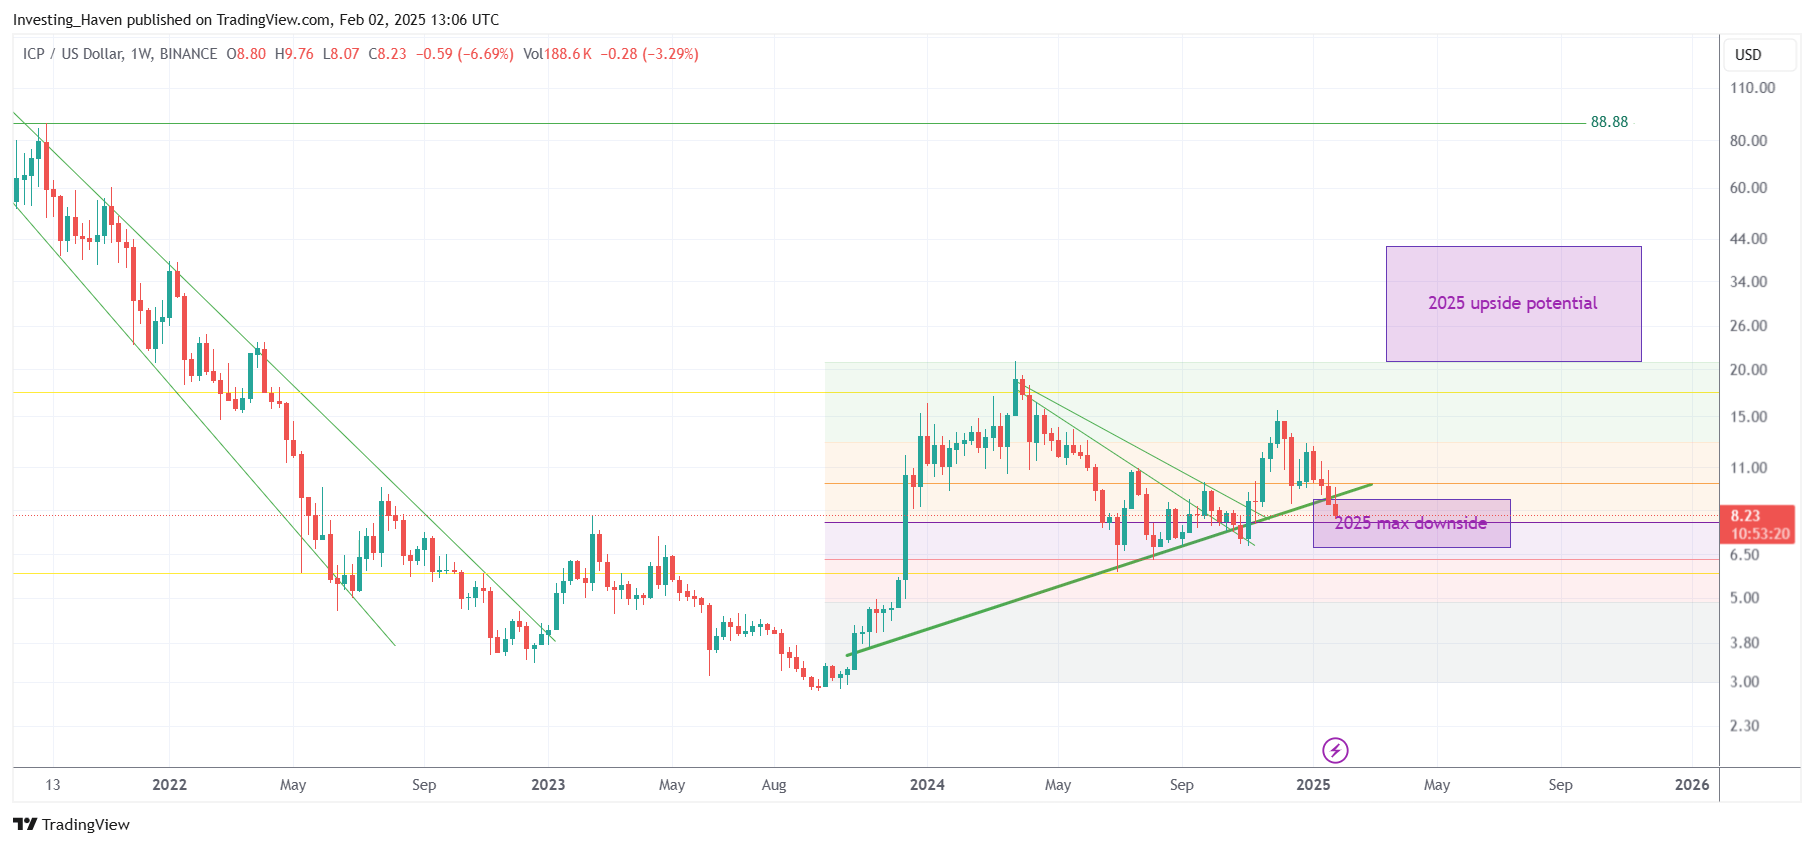The height and width of the screenshot is (846, 1814).
Task: Click the '2025 max downside' box
Action: coord(1411,523)
